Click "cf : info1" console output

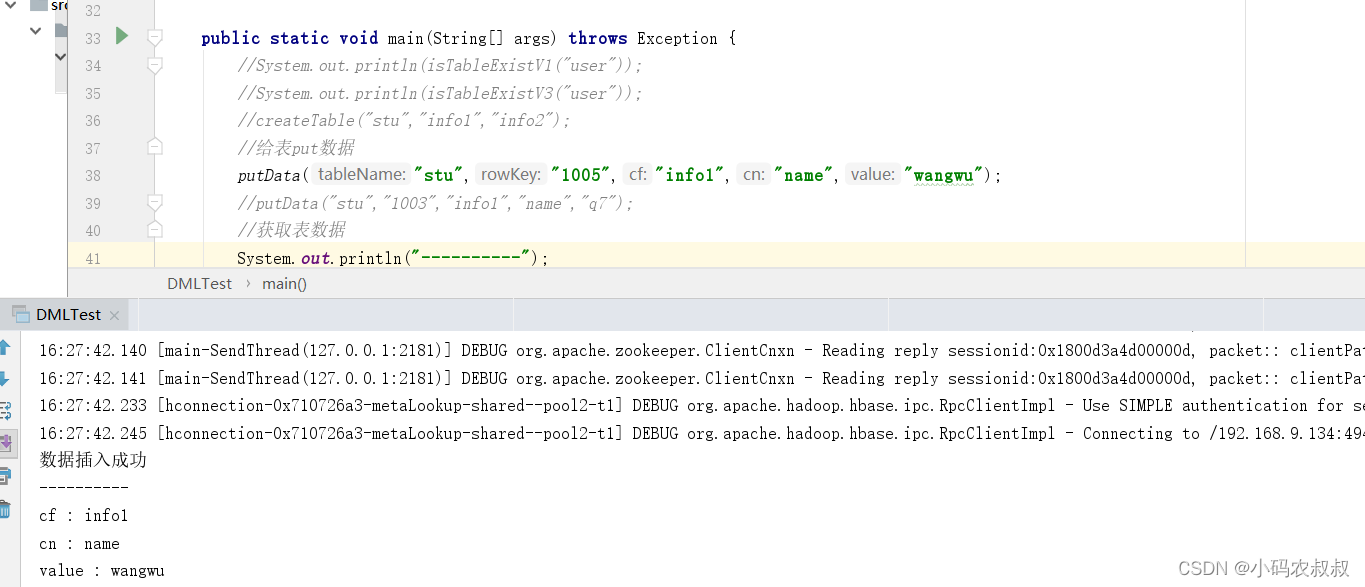point(84,516)
